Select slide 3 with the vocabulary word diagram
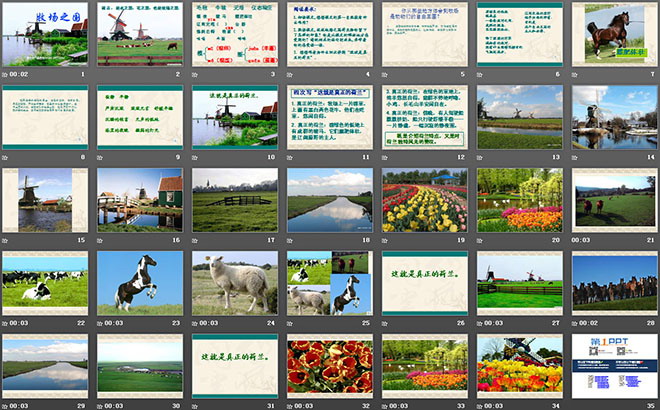 [x=234, y=34]
